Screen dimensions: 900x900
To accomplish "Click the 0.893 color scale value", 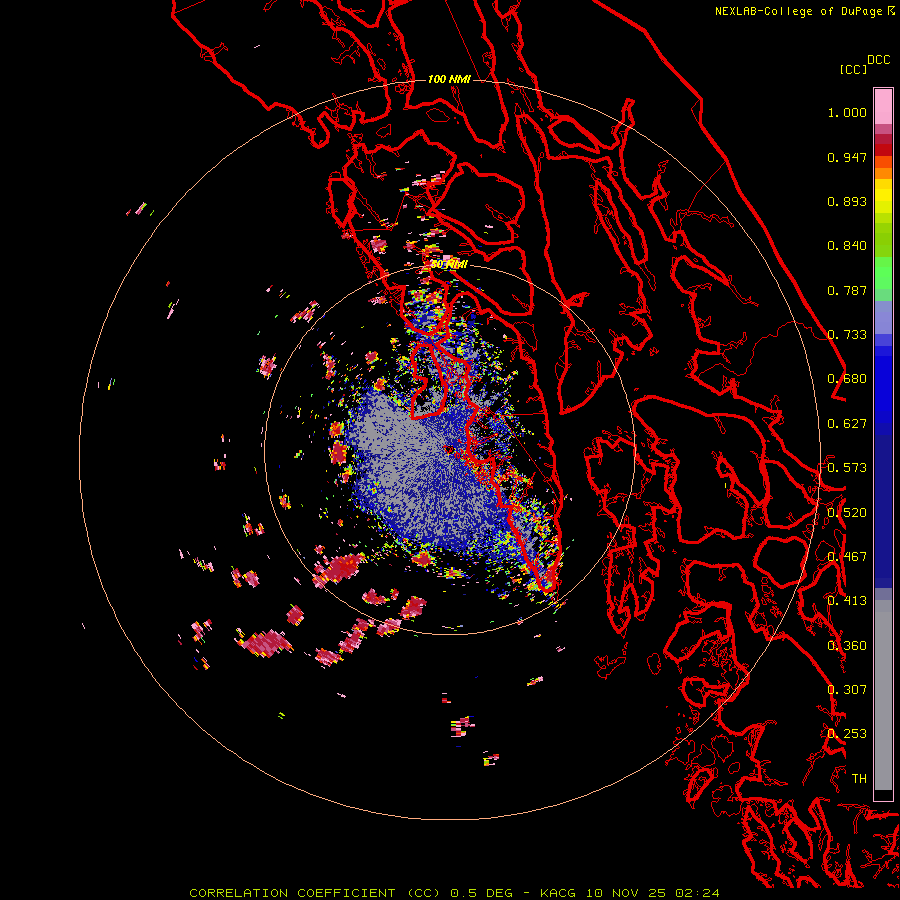I will [x=847, y=201].
